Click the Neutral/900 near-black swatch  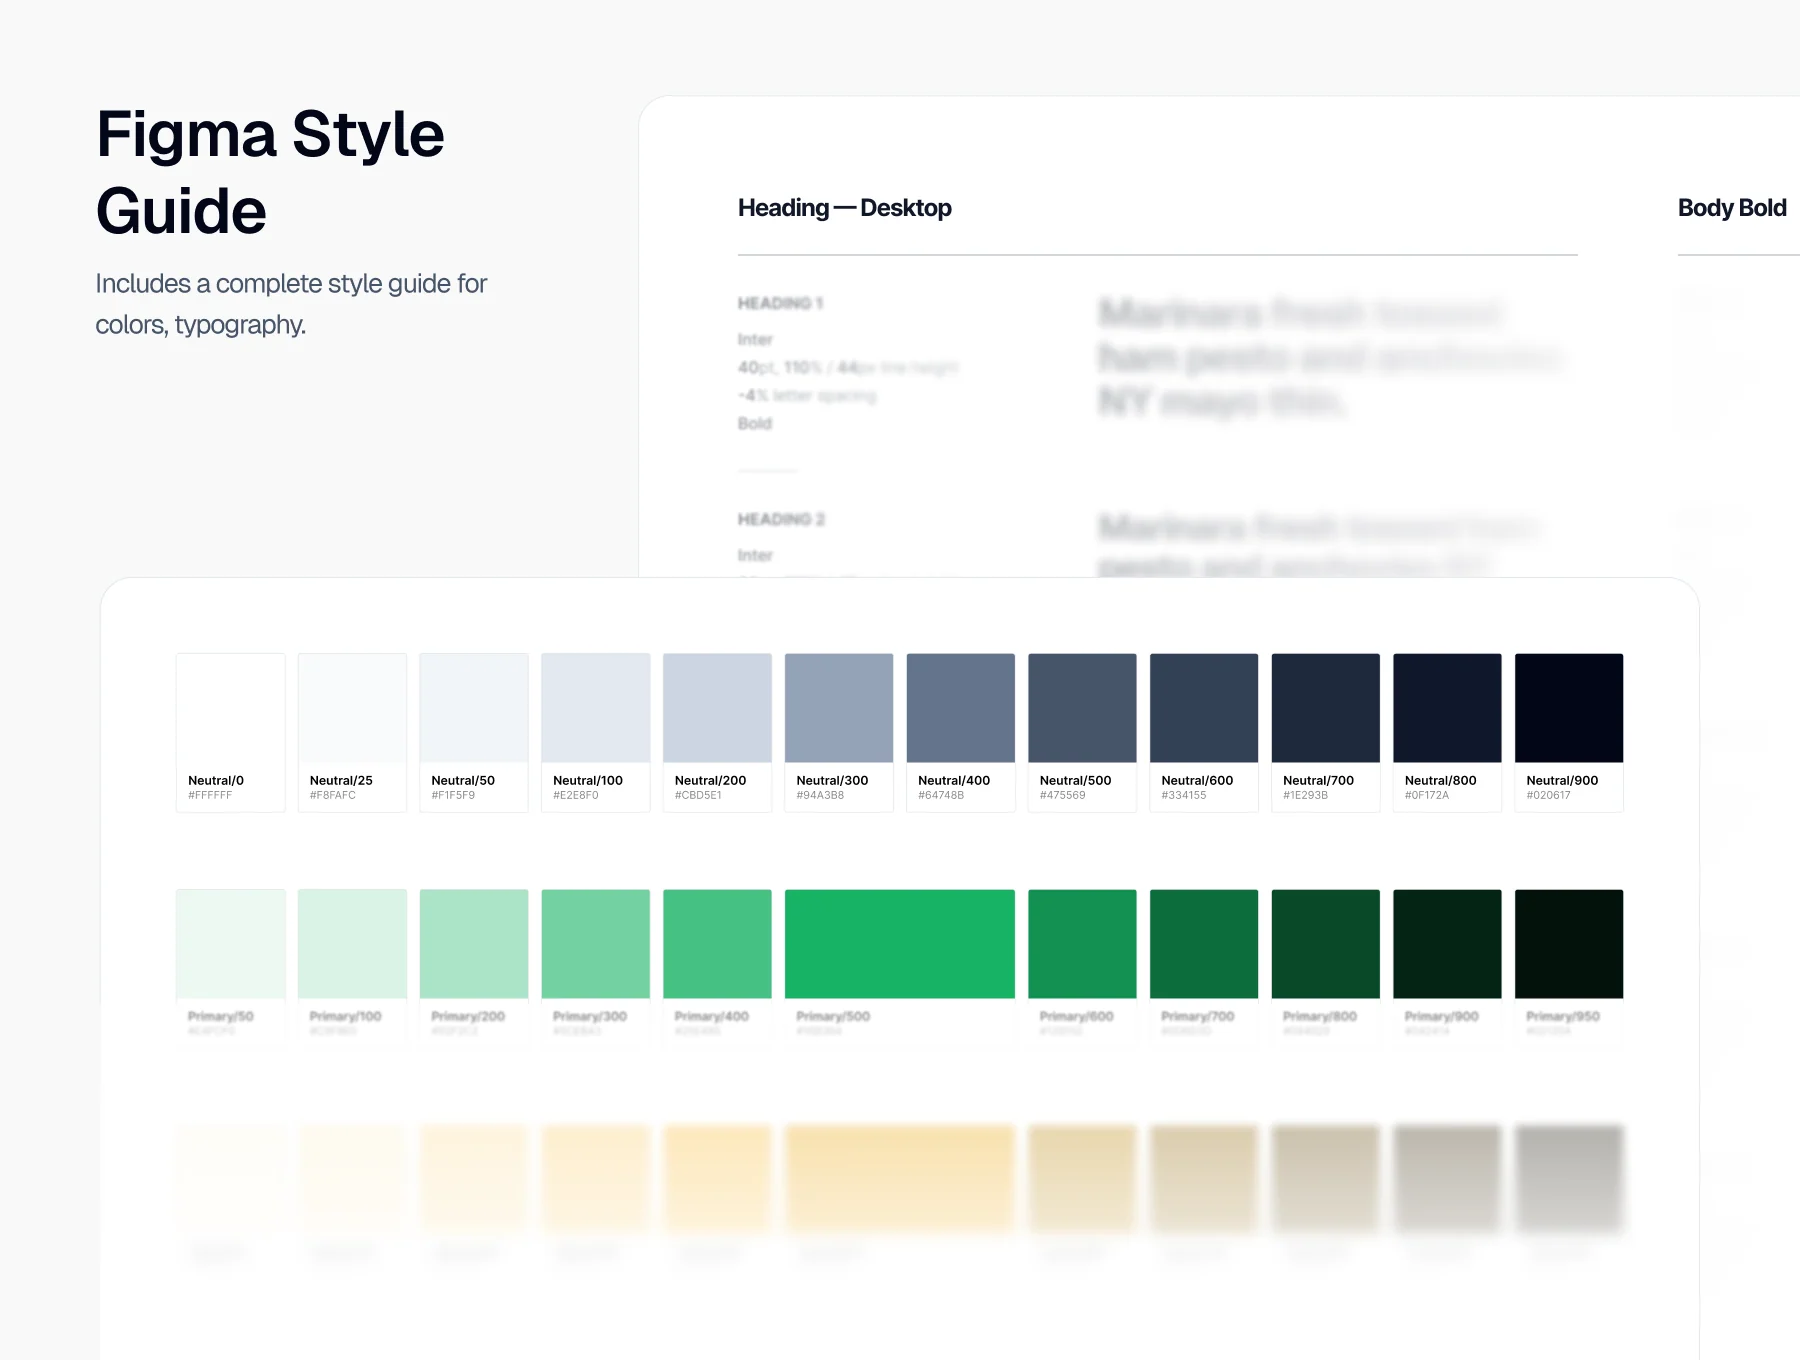click(x=1569, y=708)
